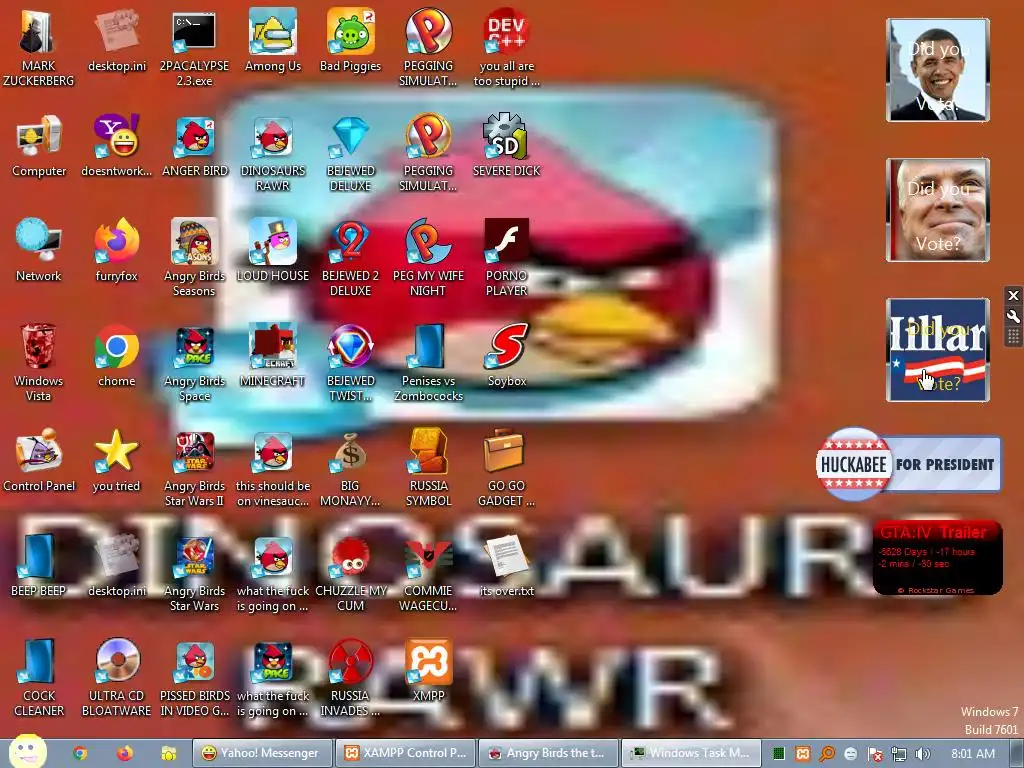Select the Yahoo 'doesntwork...' shortcut
The height and width of the screenshot is (768, 1024).
pyautogui.click(x=116, y=146)
